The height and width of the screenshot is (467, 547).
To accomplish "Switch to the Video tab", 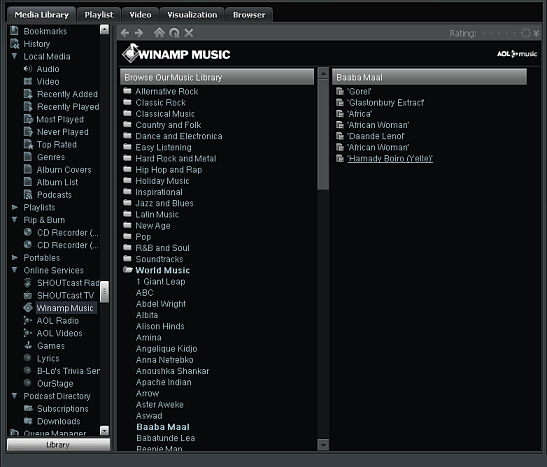I will [140, 15].
